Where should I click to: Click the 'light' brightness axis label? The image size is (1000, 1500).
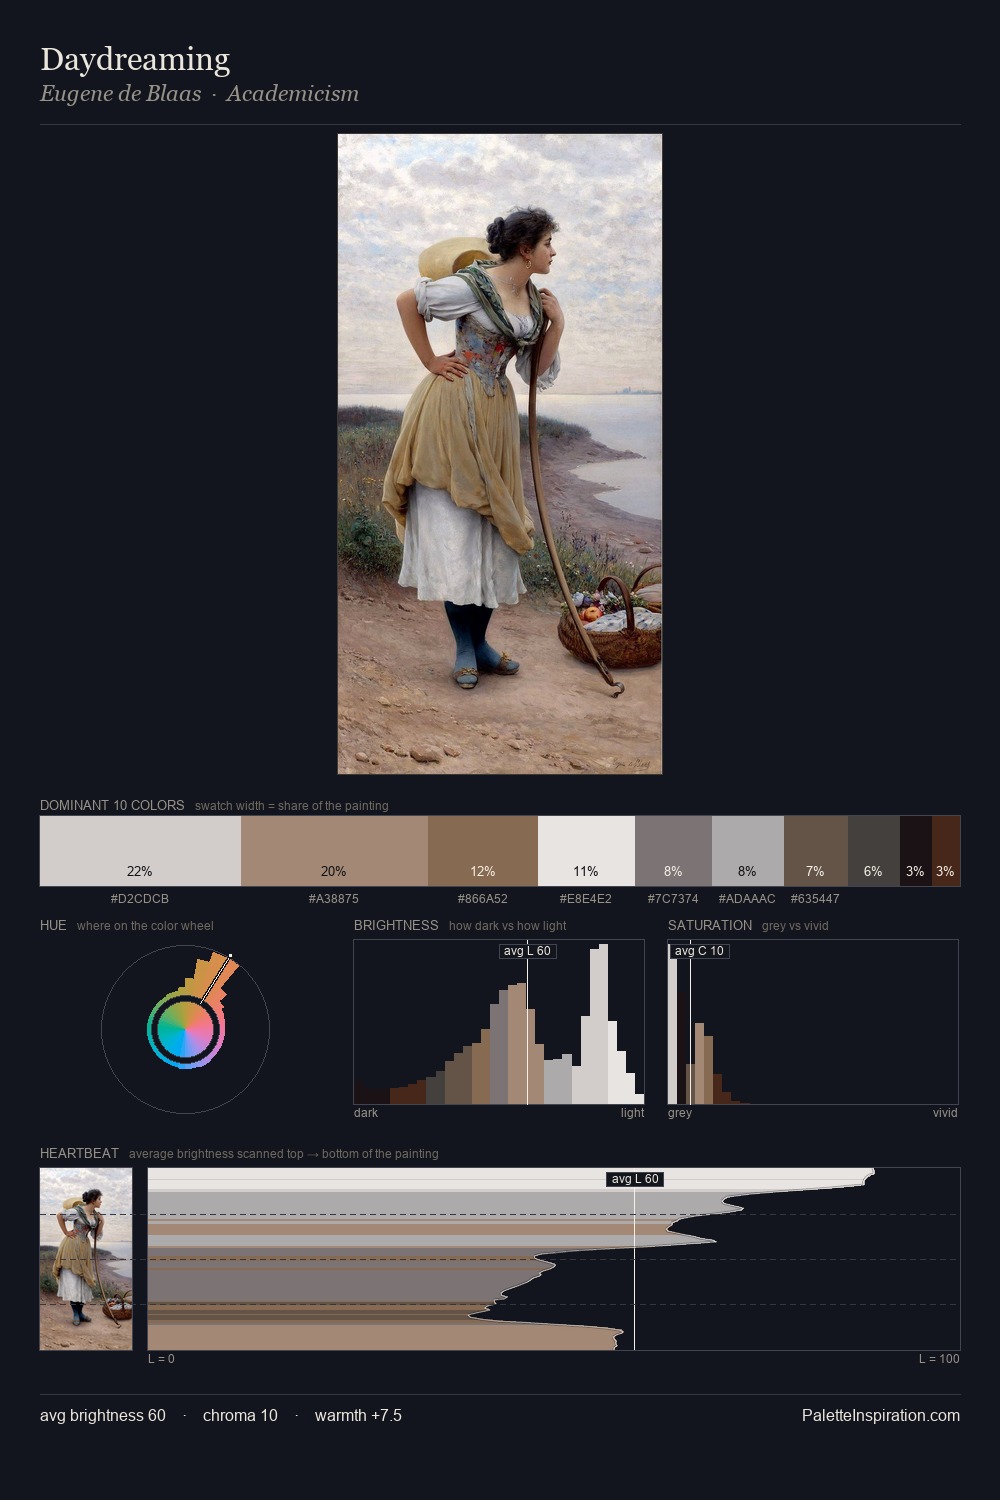tap(633, 1113)
